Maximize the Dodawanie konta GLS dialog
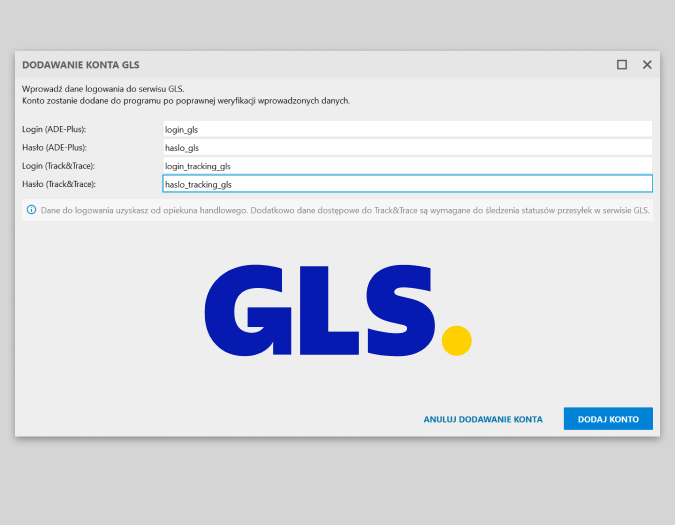The image size is (675, 525). click(x=622, y=65)
